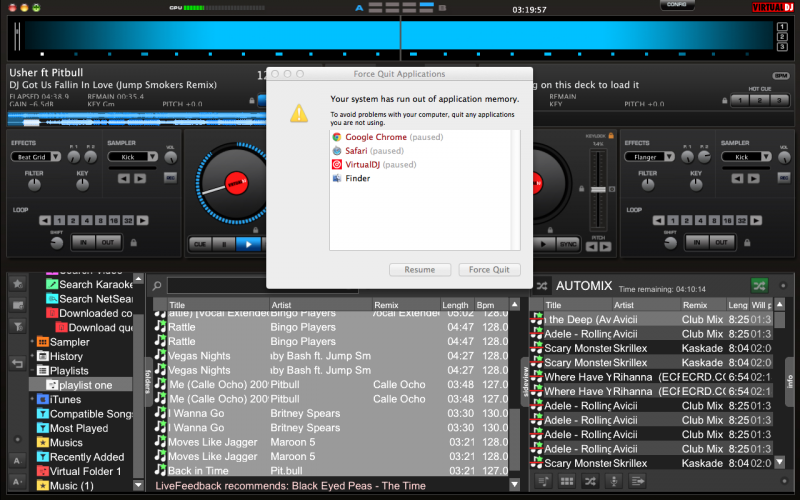The image size is (800, 500).
Task: Open the CONFIG settings button
Action: tap(677, 5)
